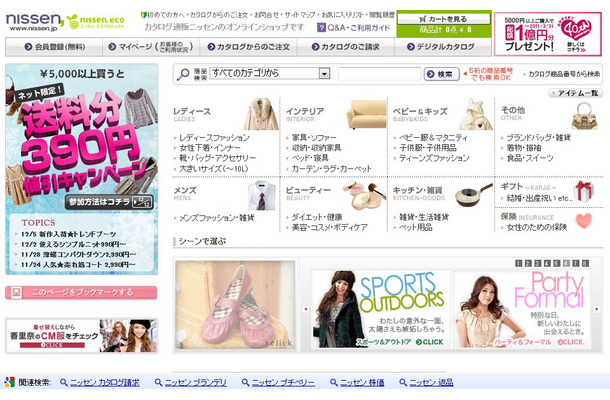Search related ニッセン 株価
Viewport: 610px width, 400px height.
click(x=362, y=382)
